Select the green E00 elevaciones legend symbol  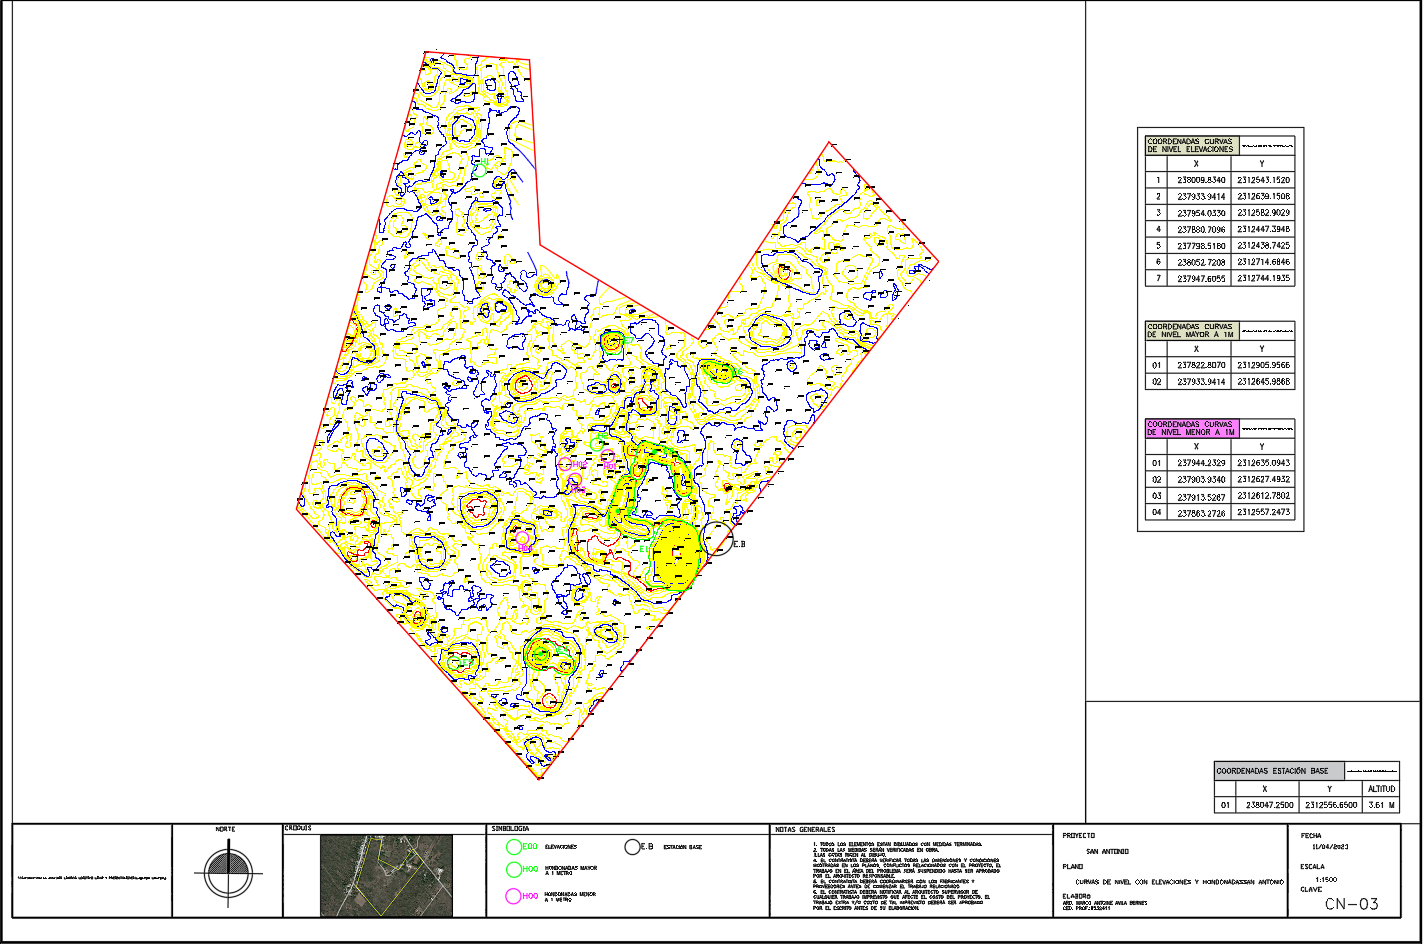click(513, 845)
